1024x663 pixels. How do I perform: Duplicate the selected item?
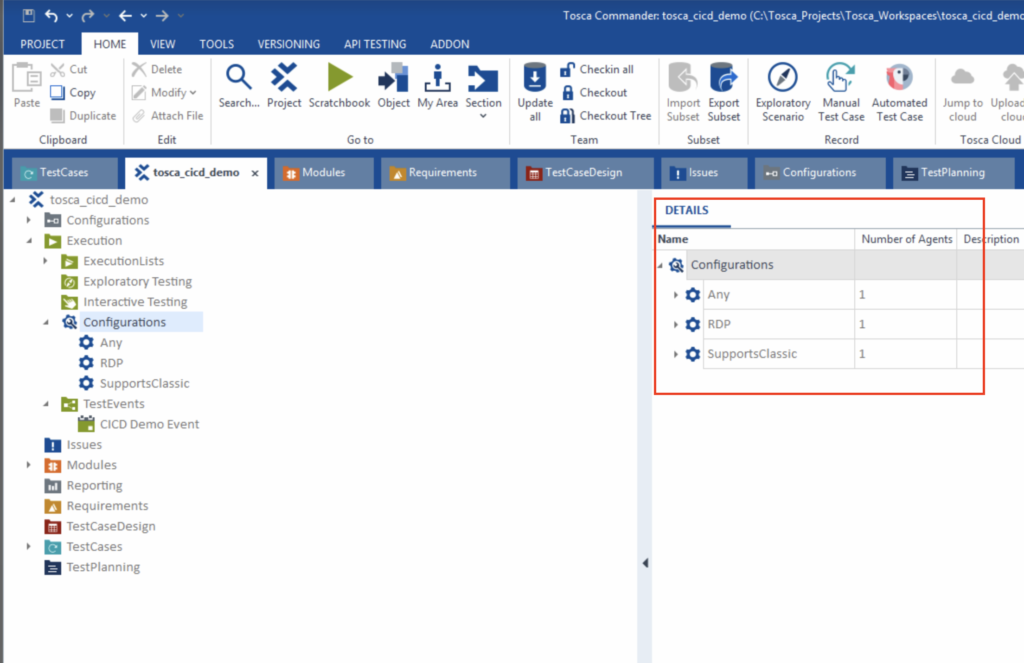84,116
